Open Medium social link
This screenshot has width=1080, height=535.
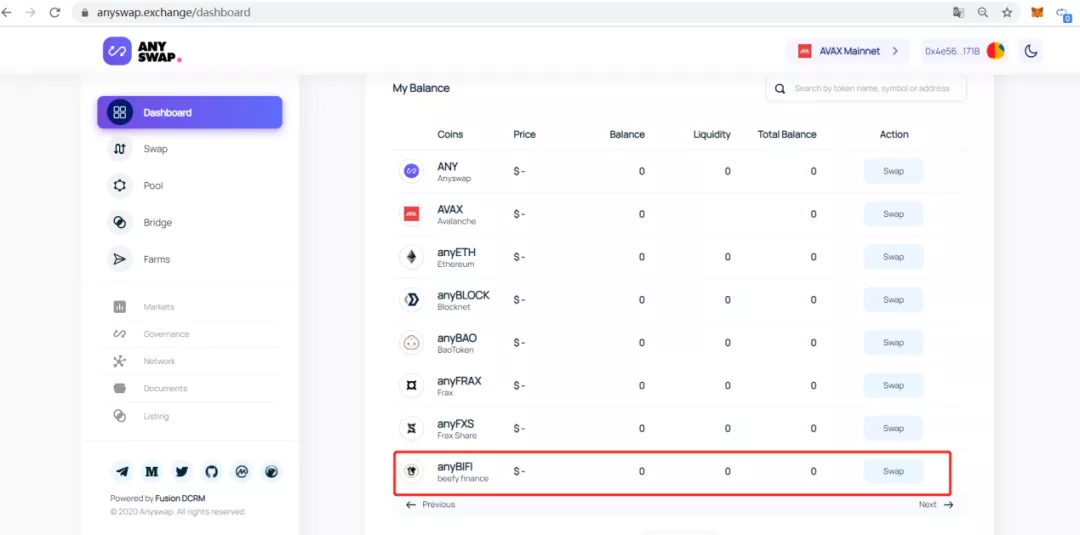coord(152,472)
